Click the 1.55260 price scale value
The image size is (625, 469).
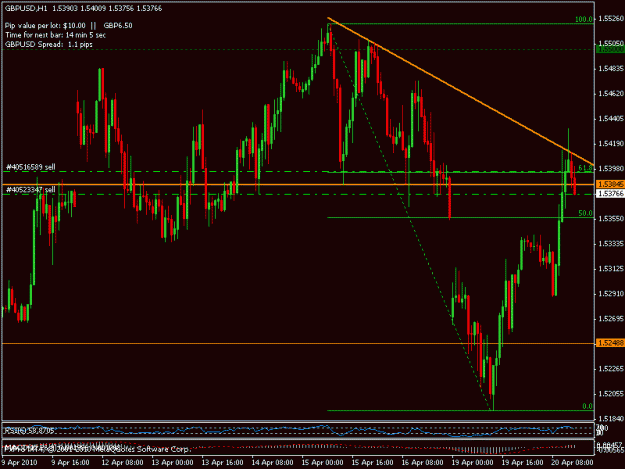coord(611,18)
